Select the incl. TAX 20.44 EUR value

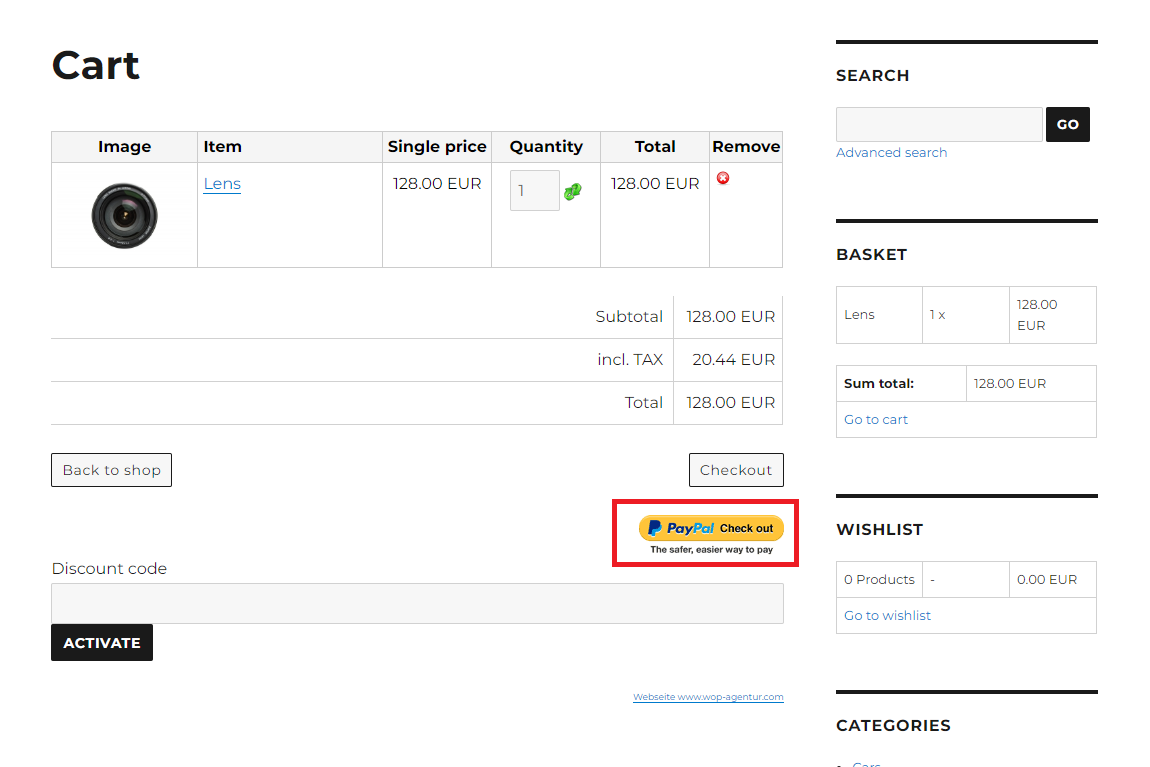[733, 359]
